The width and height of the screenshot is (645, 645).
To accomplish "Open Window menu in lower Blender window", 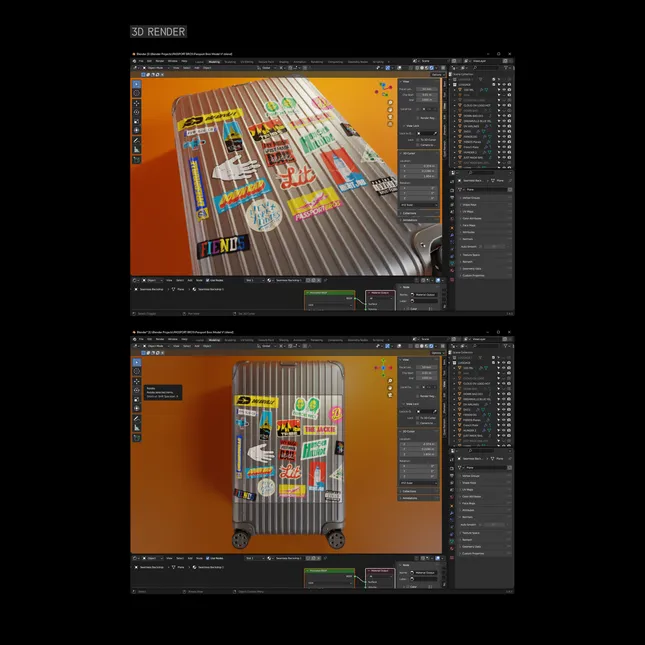I will pos(173,339).
